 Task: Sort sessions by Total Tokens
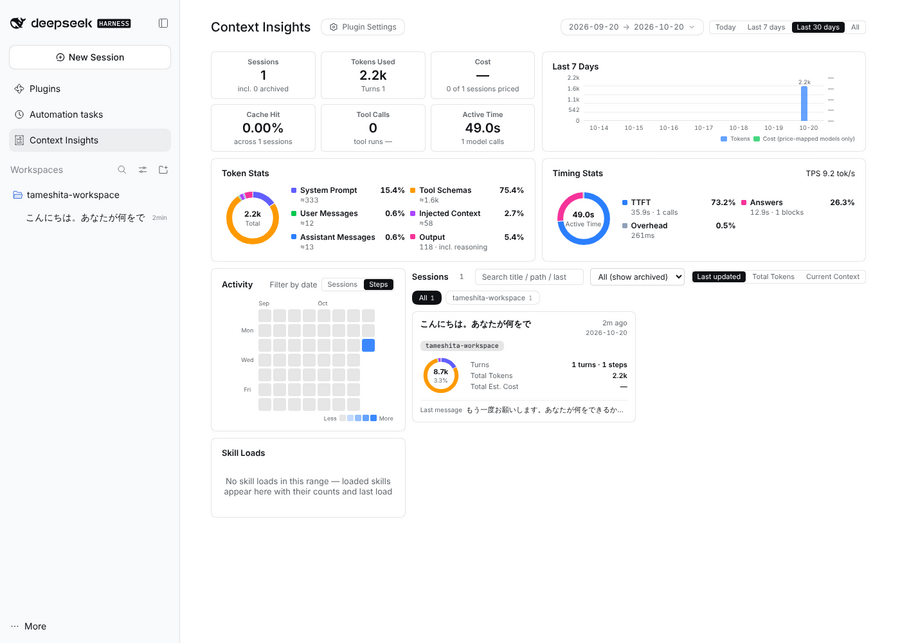pyautogui.click(x=773, y=277)
